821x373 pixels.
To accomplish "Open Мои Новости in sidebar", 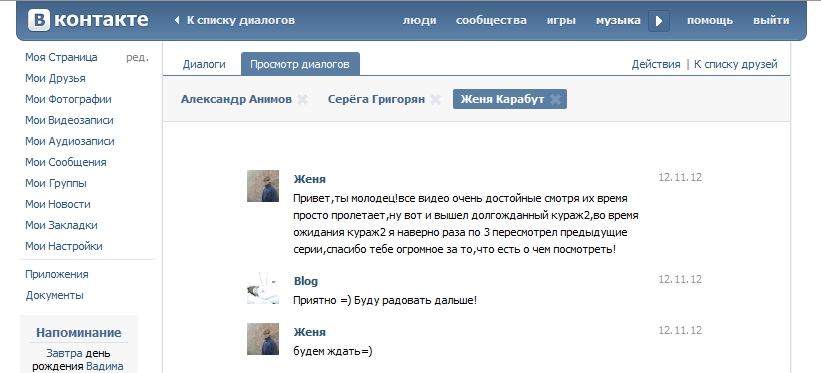I will 58,204.
